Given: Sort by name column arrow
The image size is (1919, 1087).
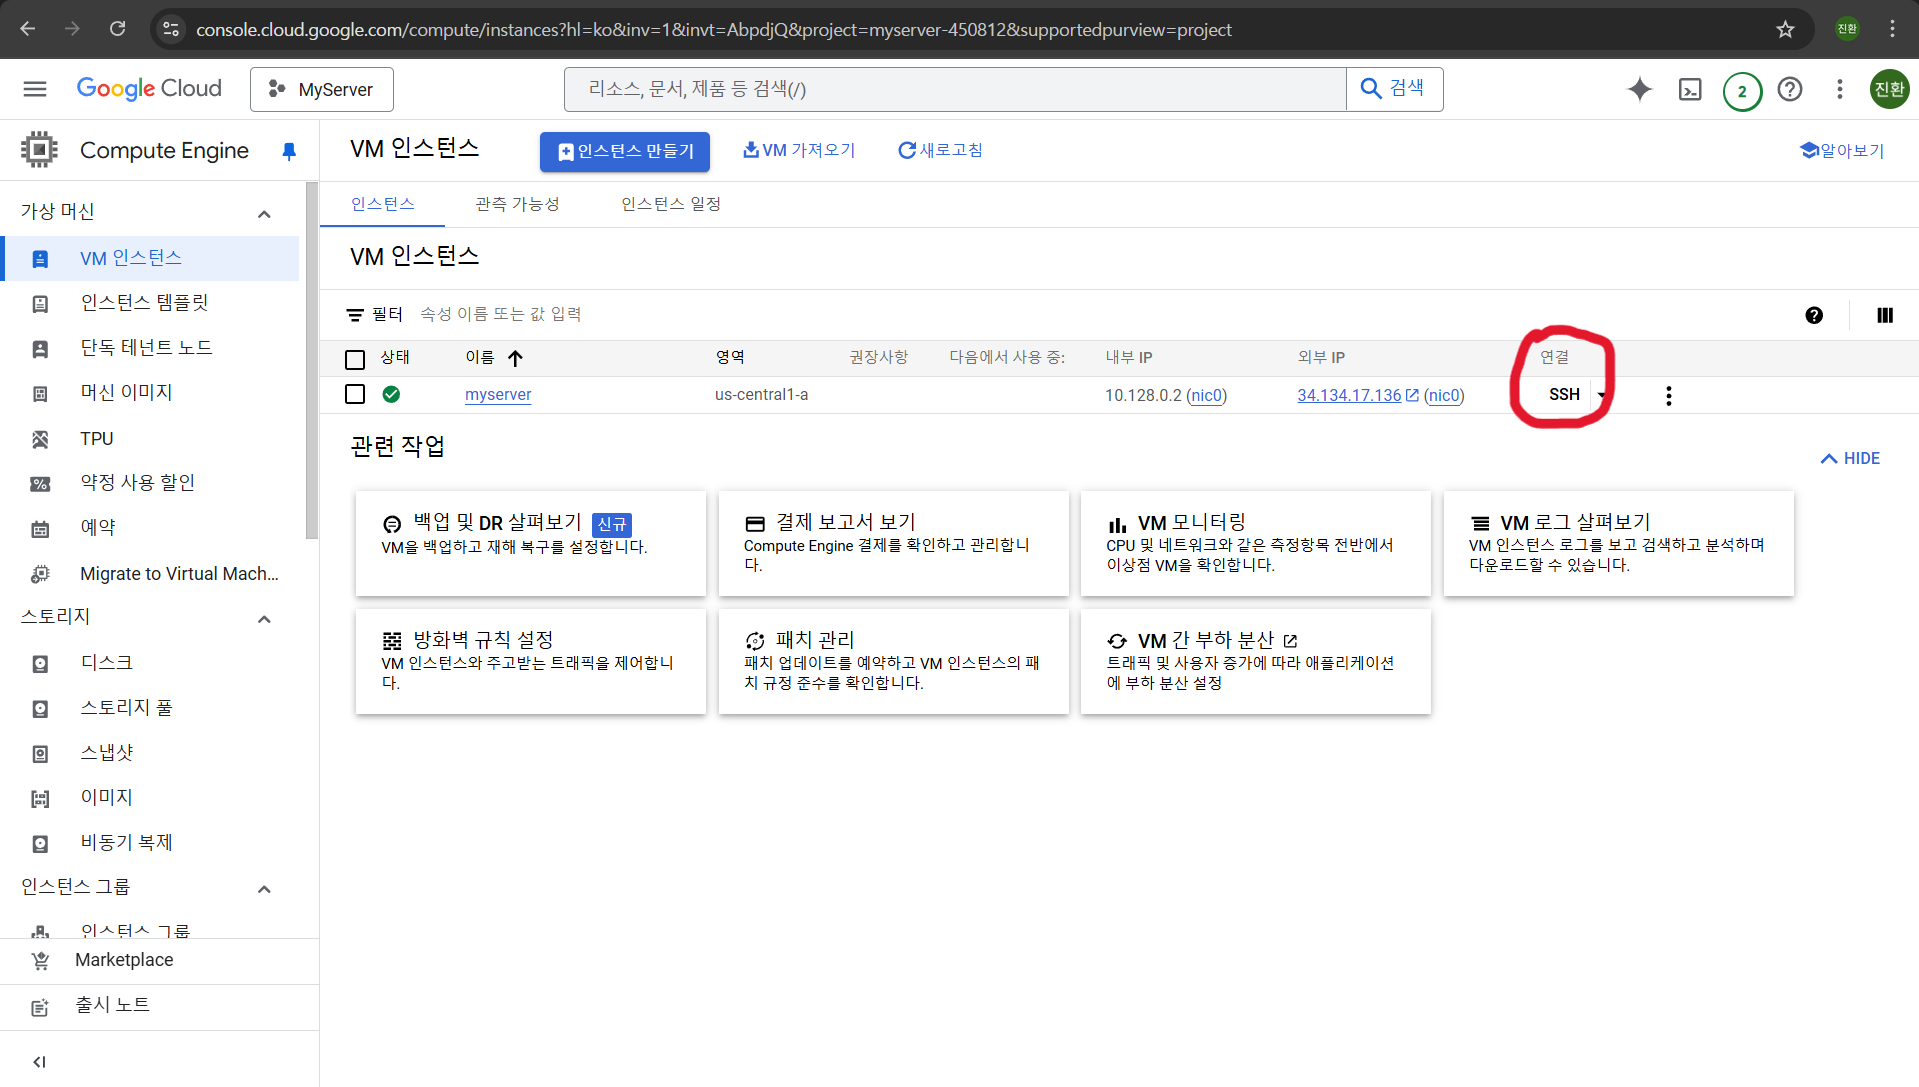Looking at the screenshot, I should point(515,358).
